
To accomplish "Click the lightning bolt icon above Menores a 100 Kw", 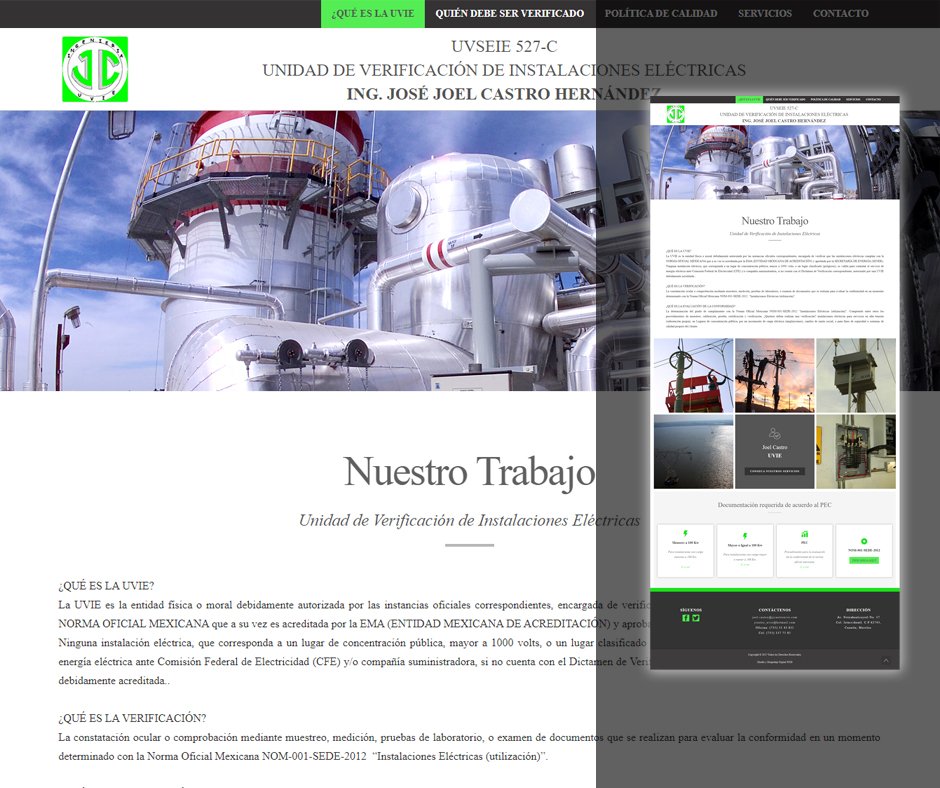I will click(x=685, y=533).
